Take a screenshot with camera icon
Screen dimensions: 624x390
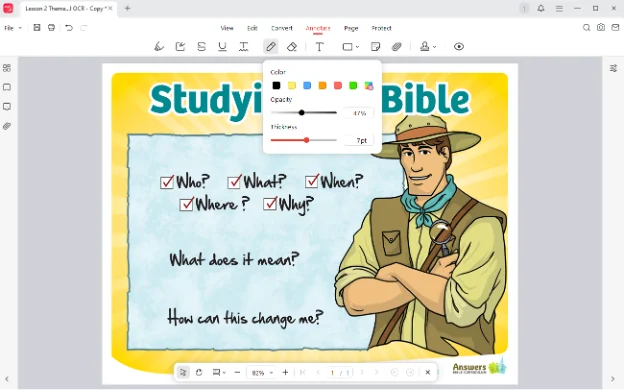(x=601, y=27)
